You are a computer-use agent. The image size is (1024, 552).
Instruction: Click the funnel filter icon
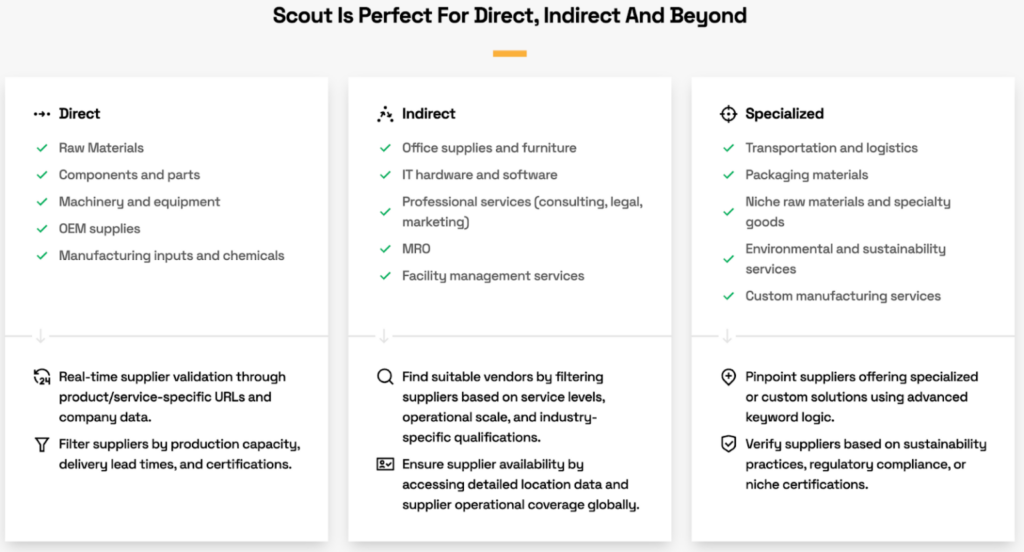[42, 444]
